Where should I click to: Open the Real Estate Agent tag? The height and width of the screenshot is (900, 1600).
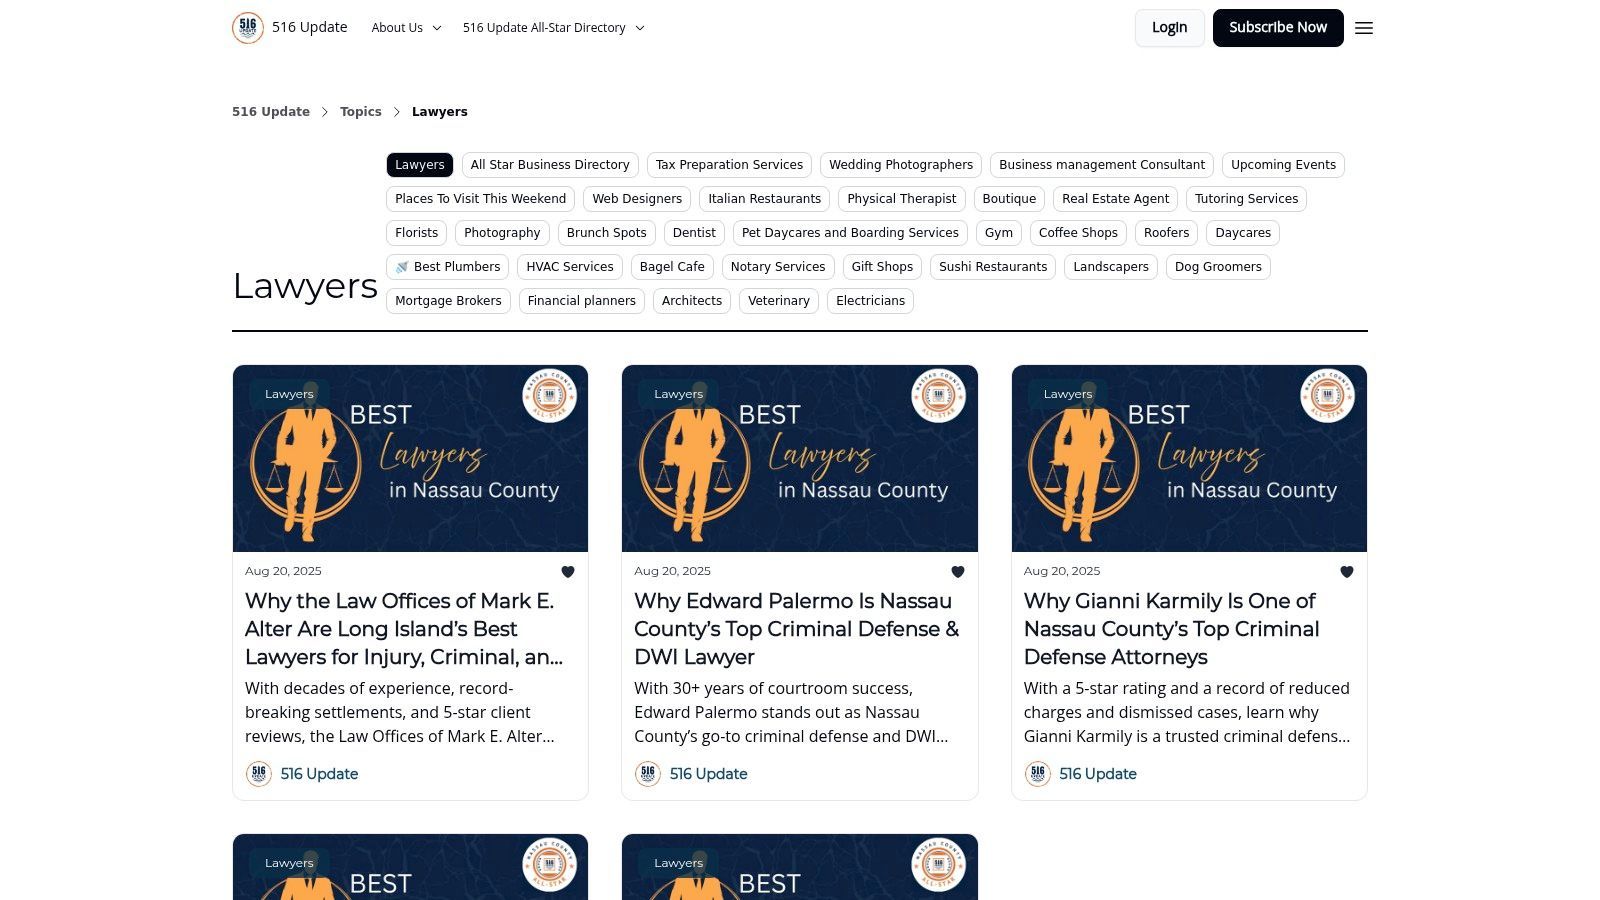[1116, 199]
